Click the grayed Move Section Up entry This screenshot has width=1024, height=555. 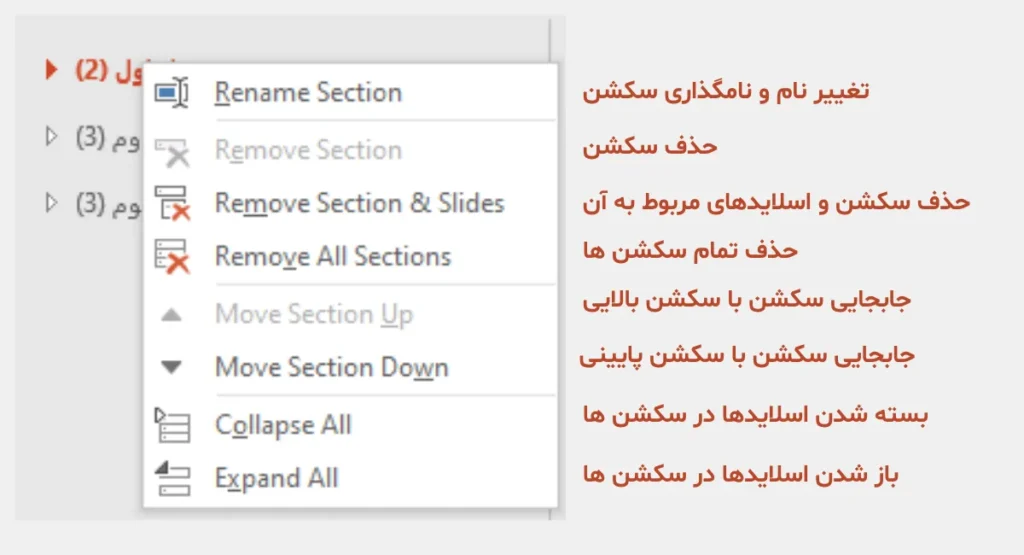[x=313, y=315]
